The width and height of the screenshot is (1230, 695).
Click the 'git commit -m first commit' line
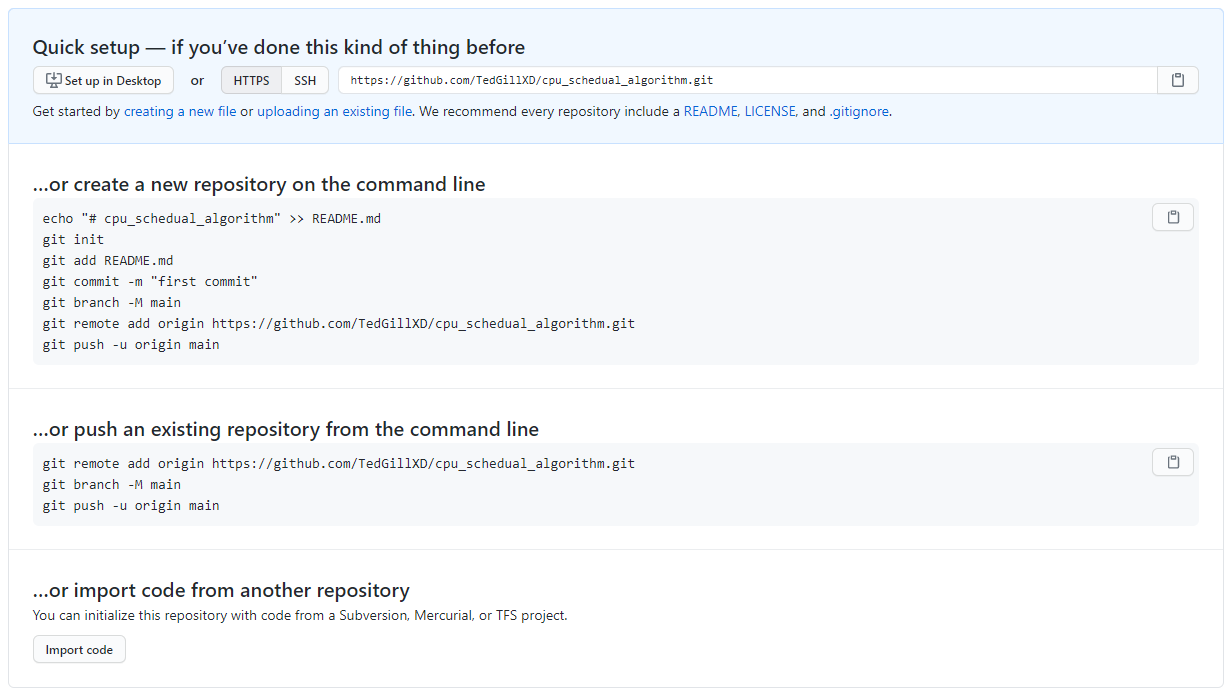pos(150,282)
